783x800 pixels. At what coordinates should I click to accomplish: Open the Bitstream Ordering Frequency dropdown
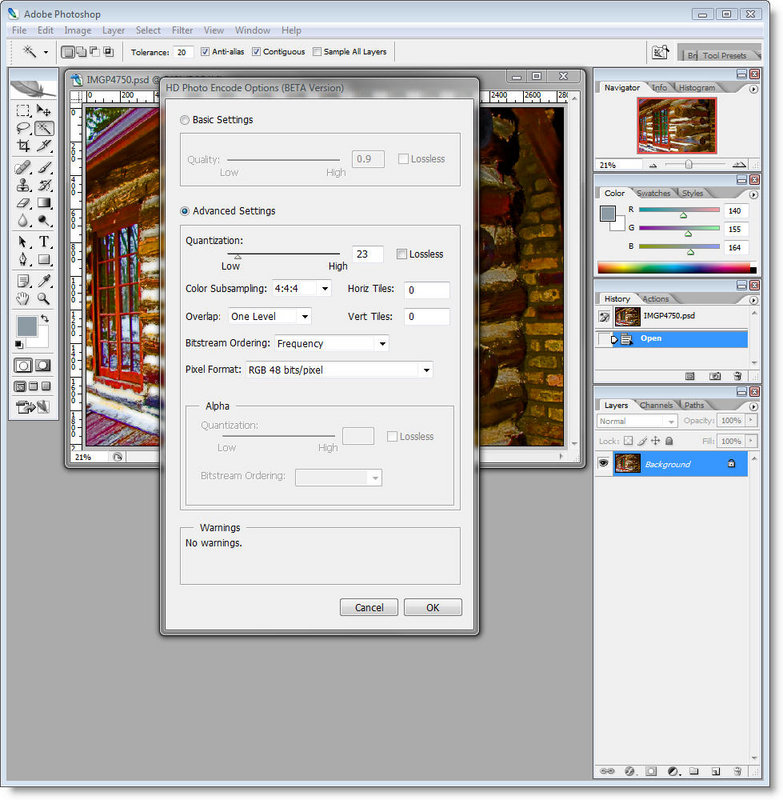(383, 344)
